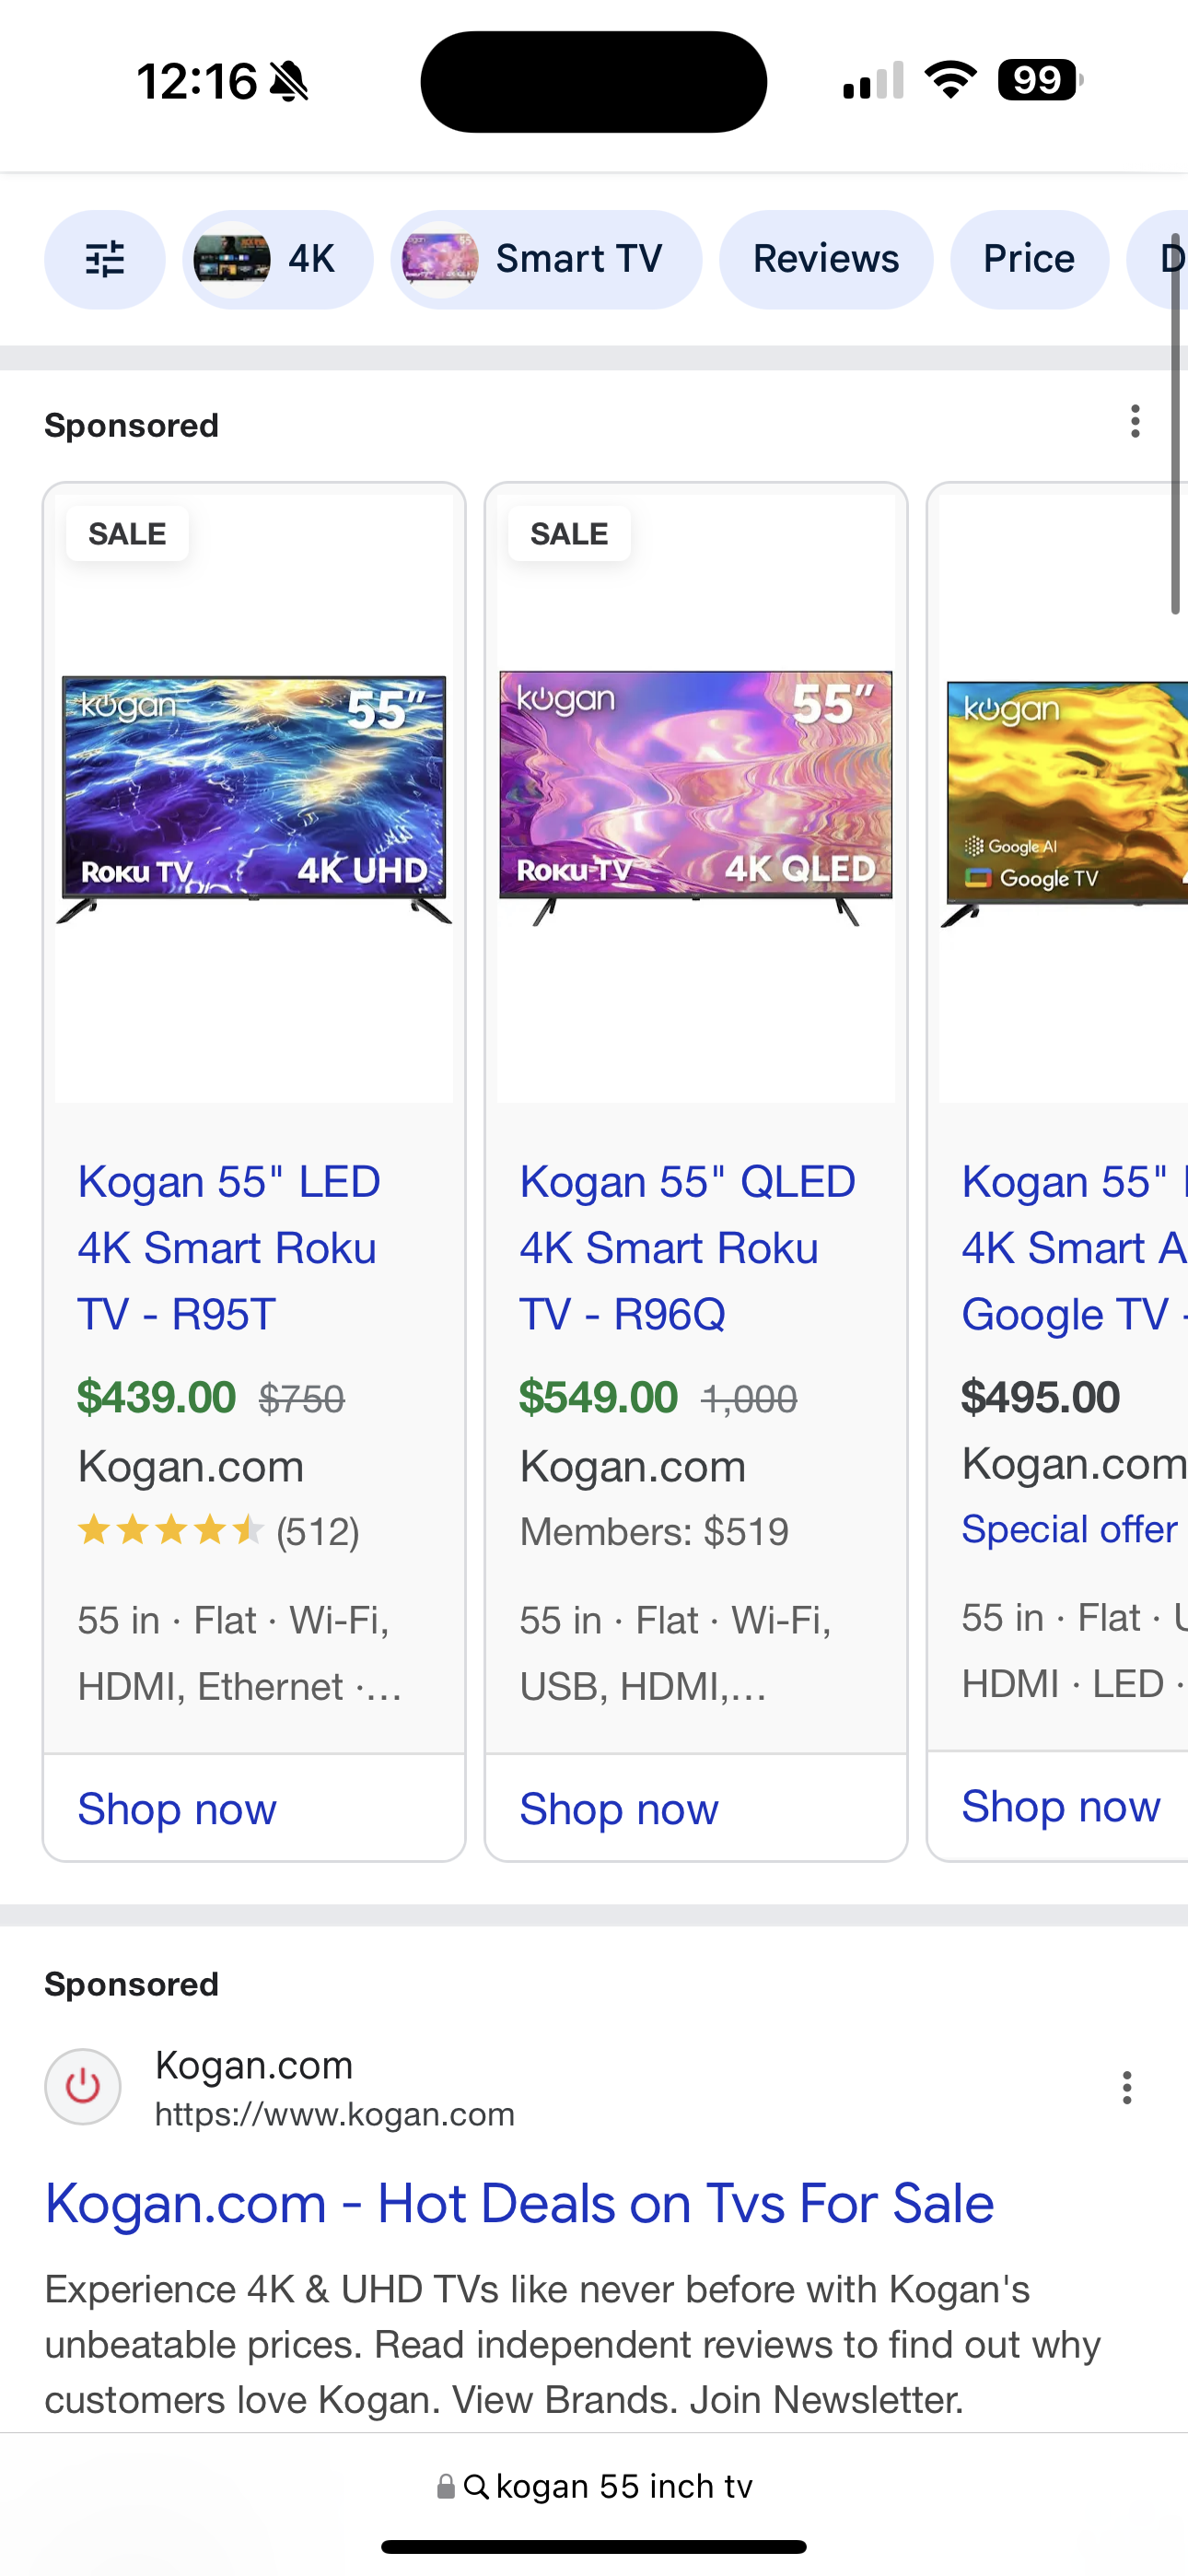This screenshot has width=1188, height=2576.
Task: Open Kogan 55" LED 4K Smart Roku title link
Action: pyautogui.click(x=228, y=1248)
